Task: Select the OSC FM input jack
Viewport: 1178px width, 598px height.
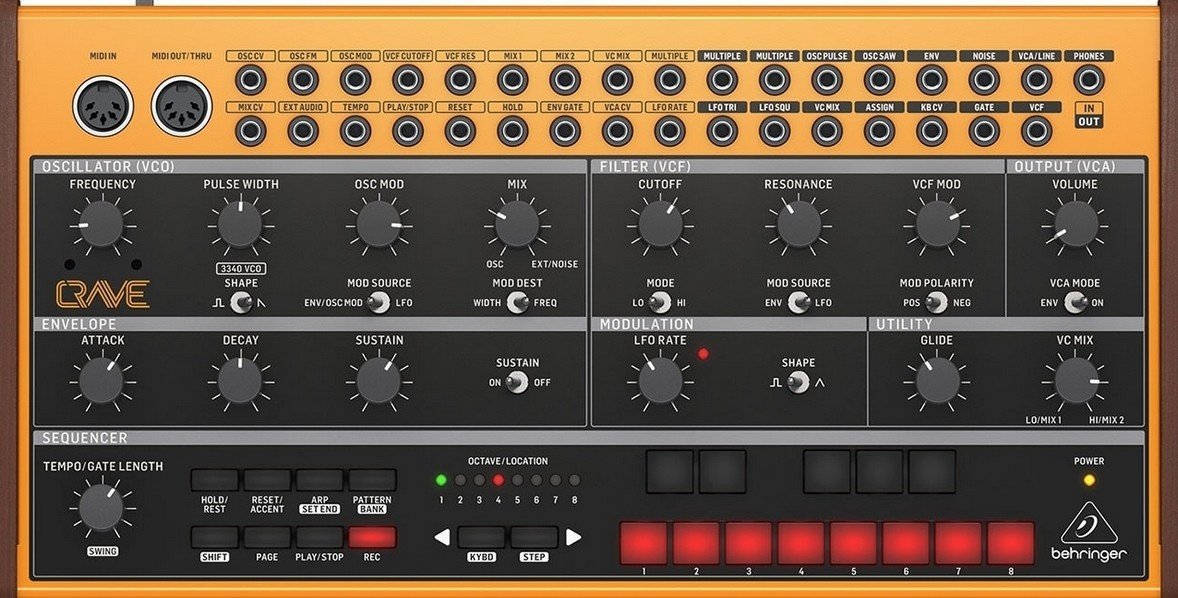Action: (303, 80)
